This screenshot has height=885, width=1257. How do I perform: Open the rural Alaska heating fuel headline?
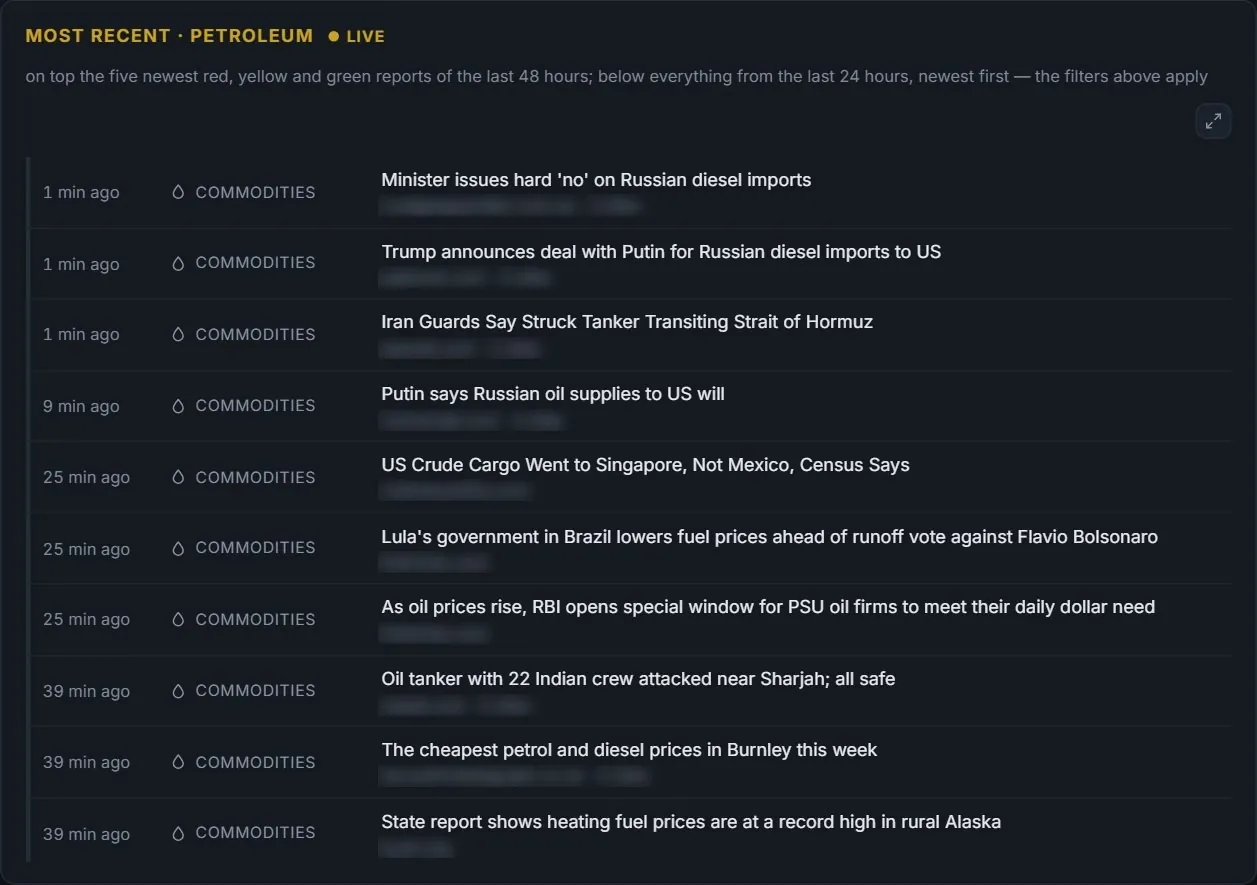(691, 822)
